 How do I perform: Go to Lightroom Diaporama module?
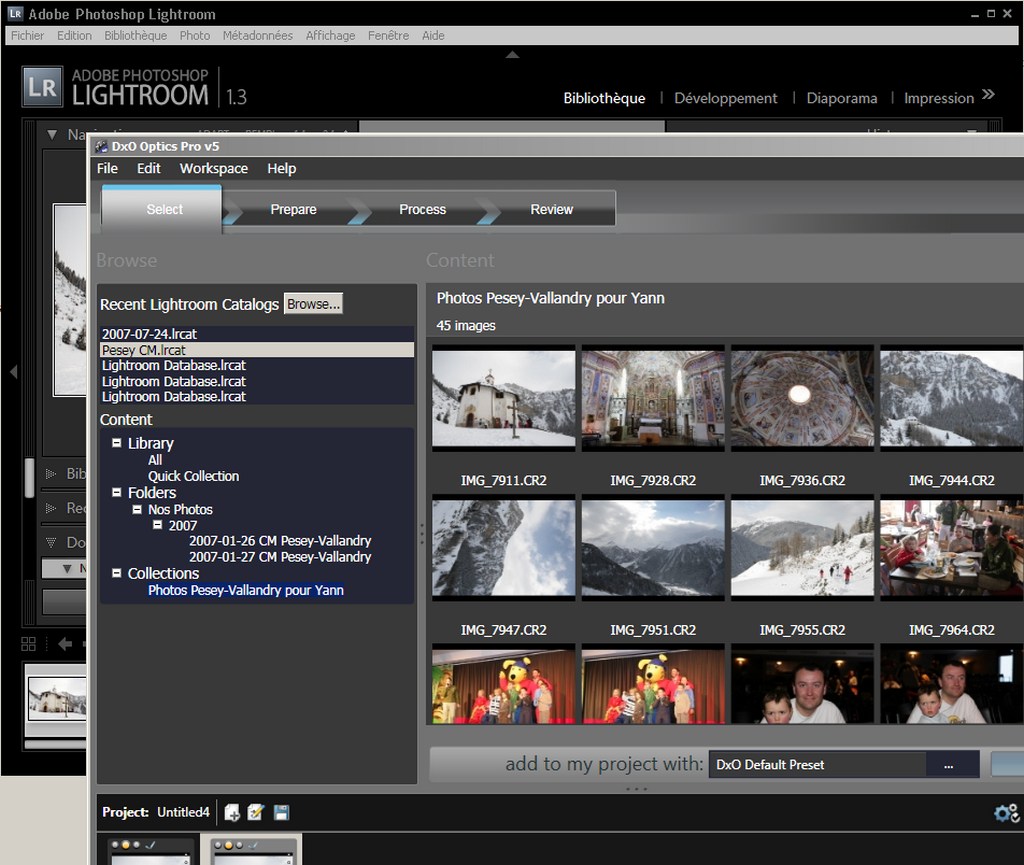click(x=842, y=98)
